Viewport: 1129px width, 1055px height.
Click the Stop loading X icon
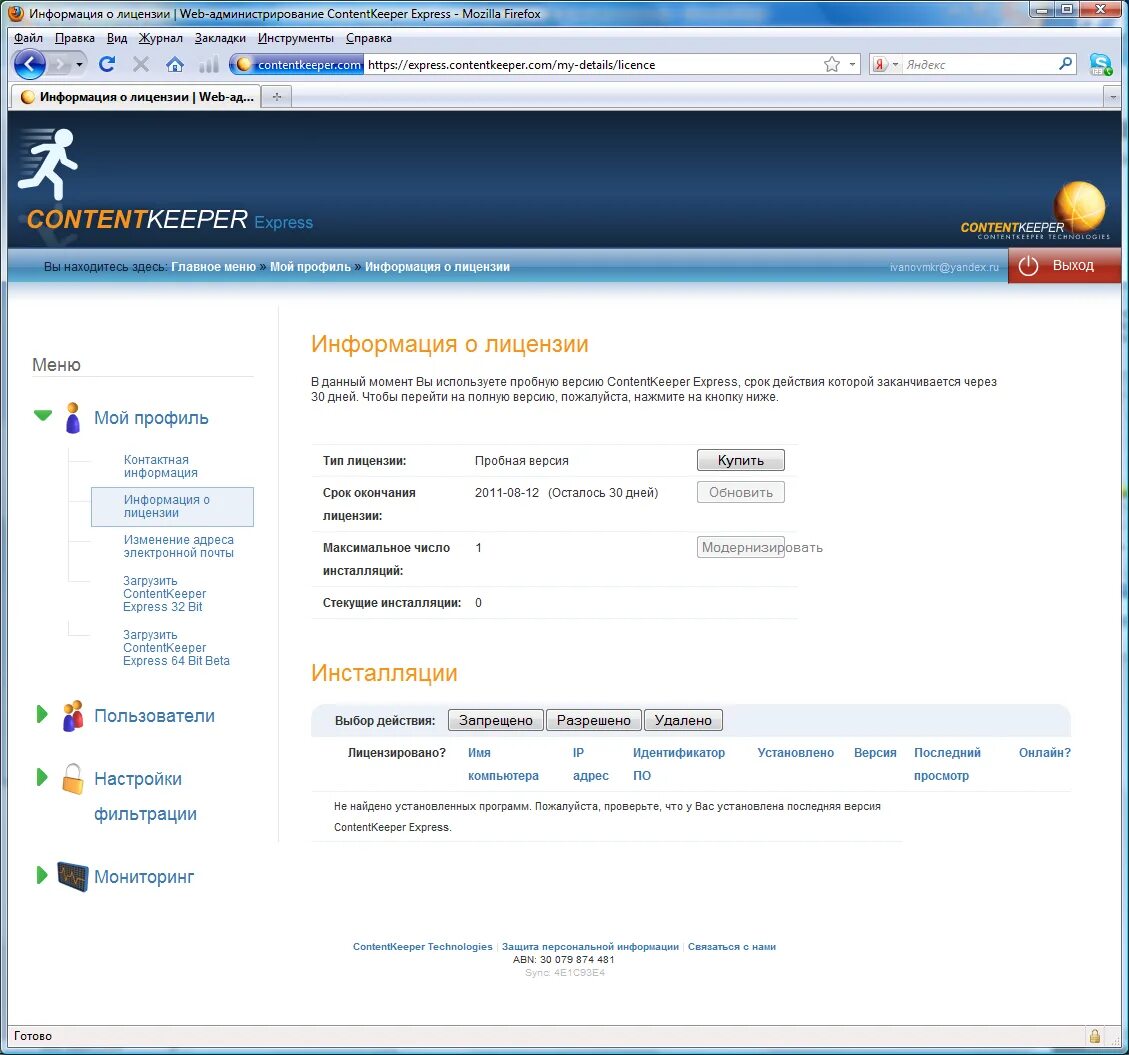(141, 65)
